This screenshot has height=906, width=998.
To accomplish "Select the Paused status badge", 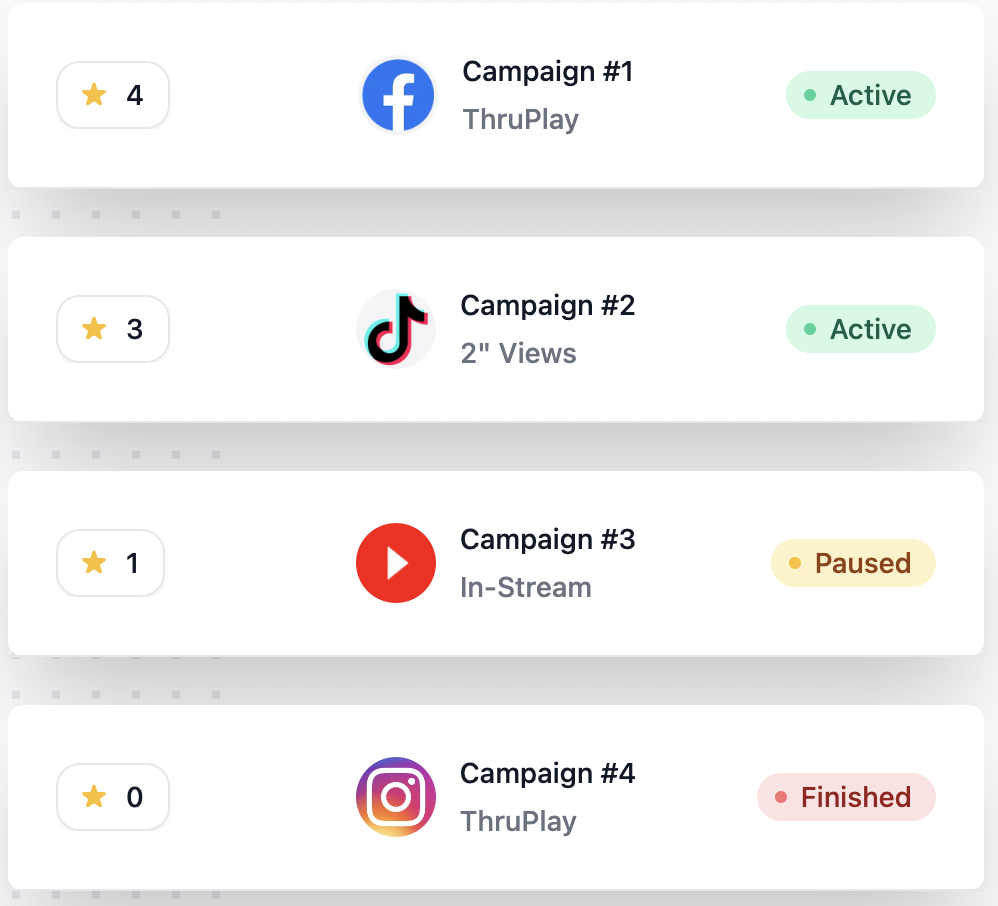I will coord(853,563).
